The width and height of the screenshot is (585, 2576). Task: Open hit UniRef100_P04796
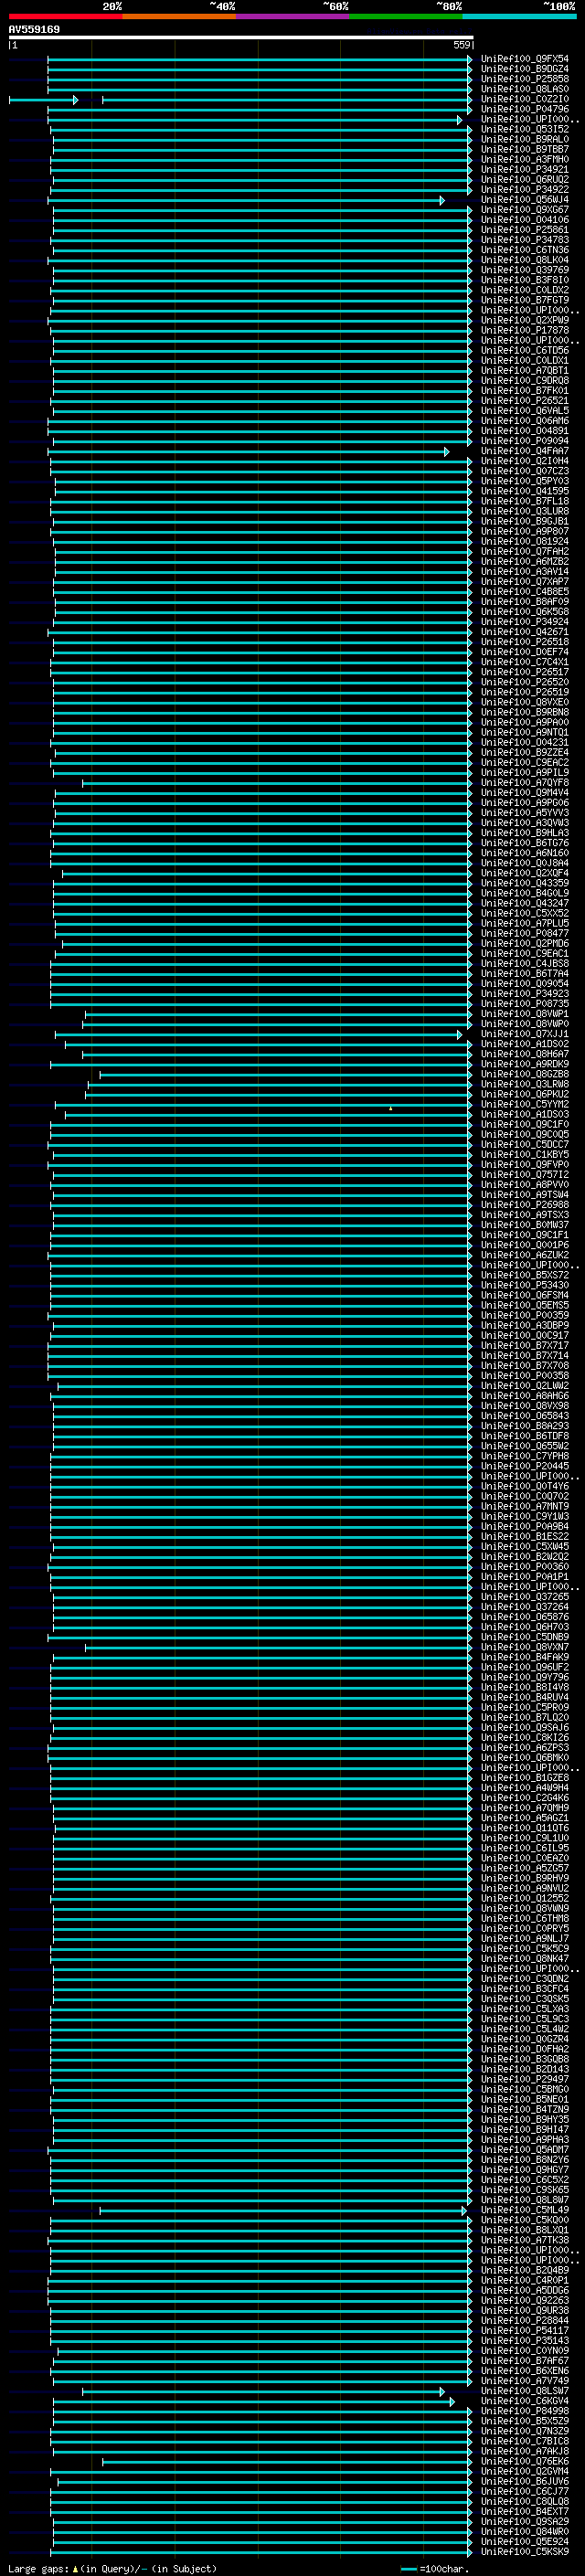525,109
